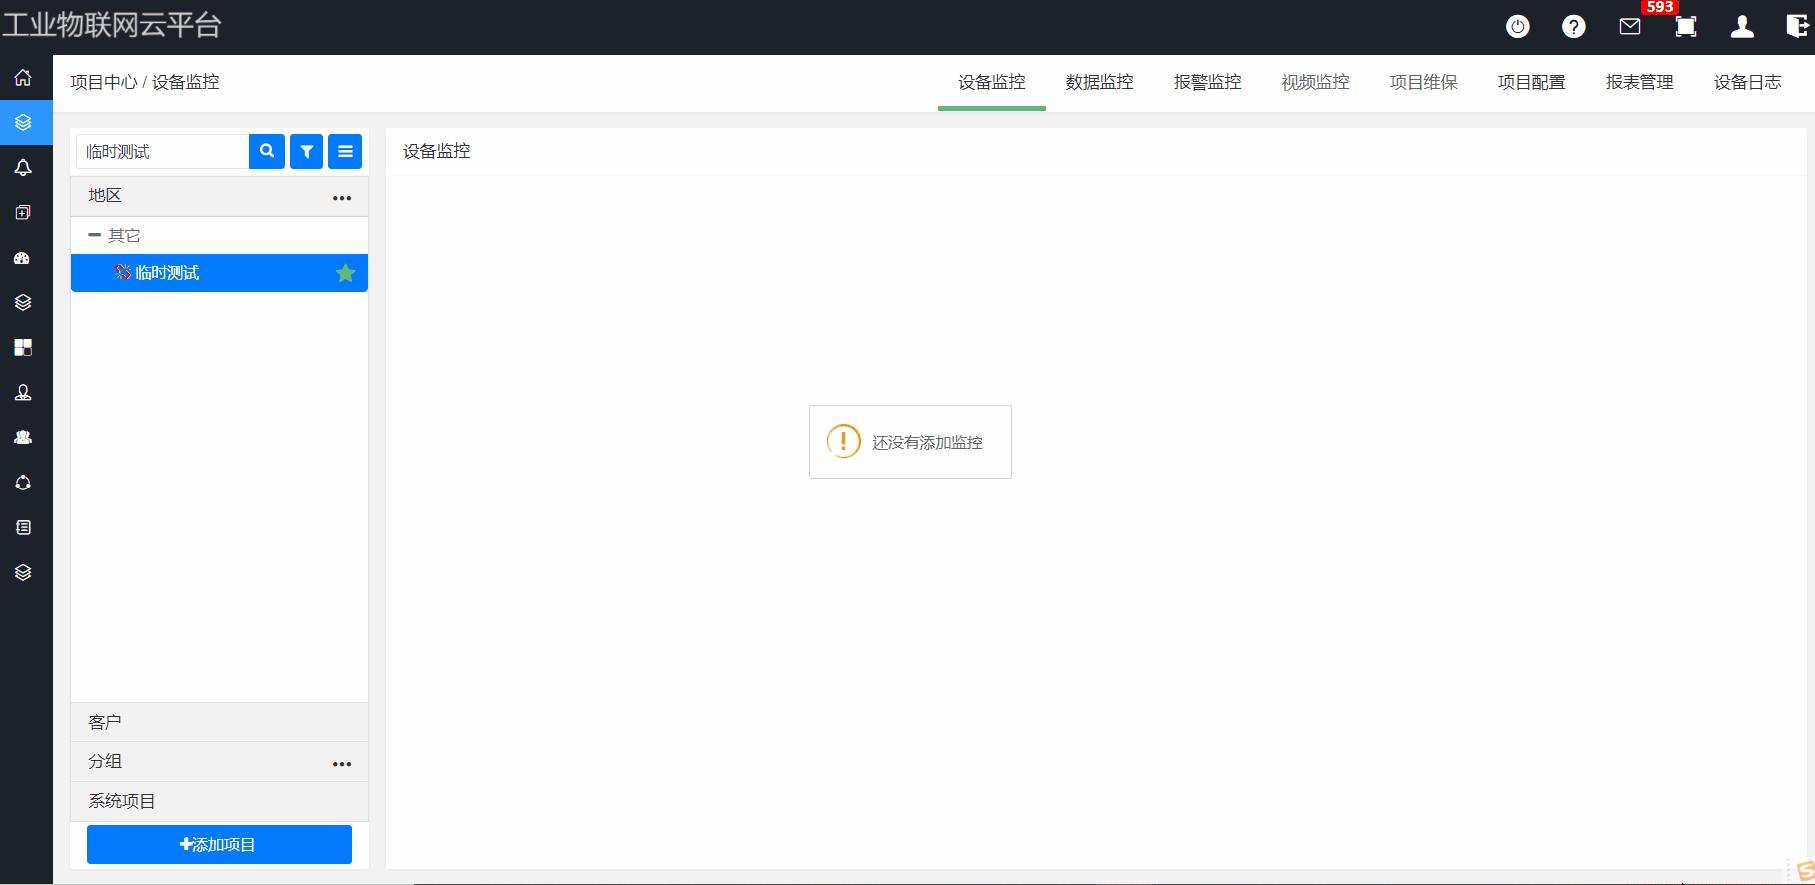Screen dimensions: 1815x885
Task: Switch to the 报警监控 tab
Action: pyautogui.click(x=1208, y=82)
